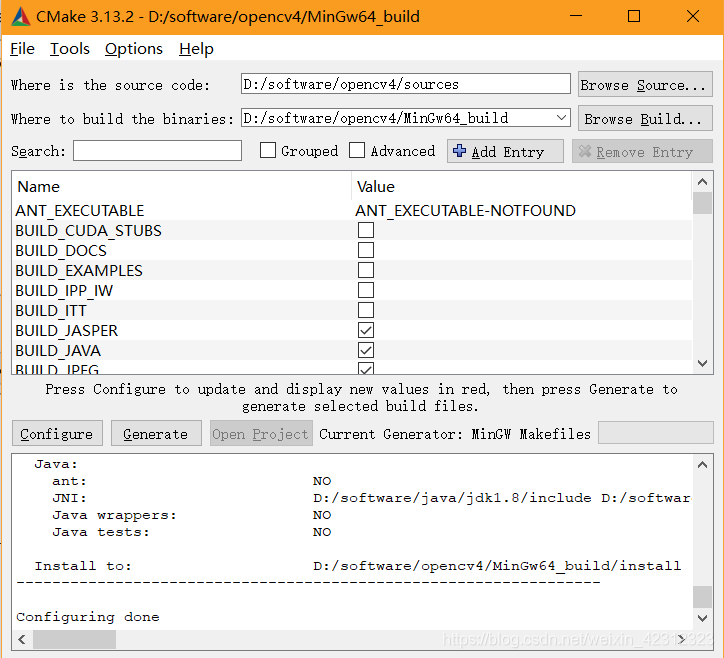This screenshot has width=724, height=658.
Task: Select the BUILD_DOCS entry name
Action: (x=61, y=250)
